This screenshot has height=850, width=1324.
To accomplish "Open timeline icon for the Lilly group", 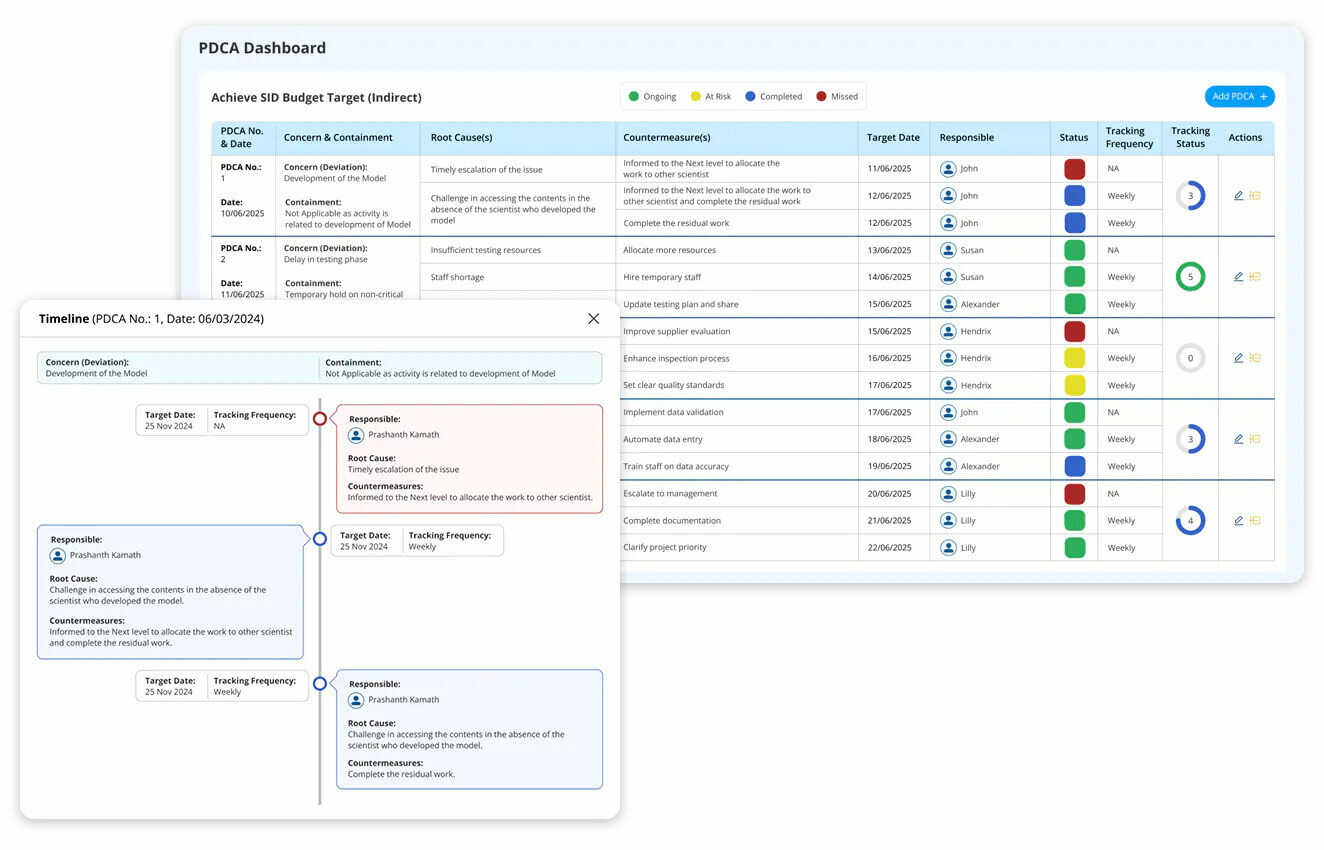I will click(1255, 521).
